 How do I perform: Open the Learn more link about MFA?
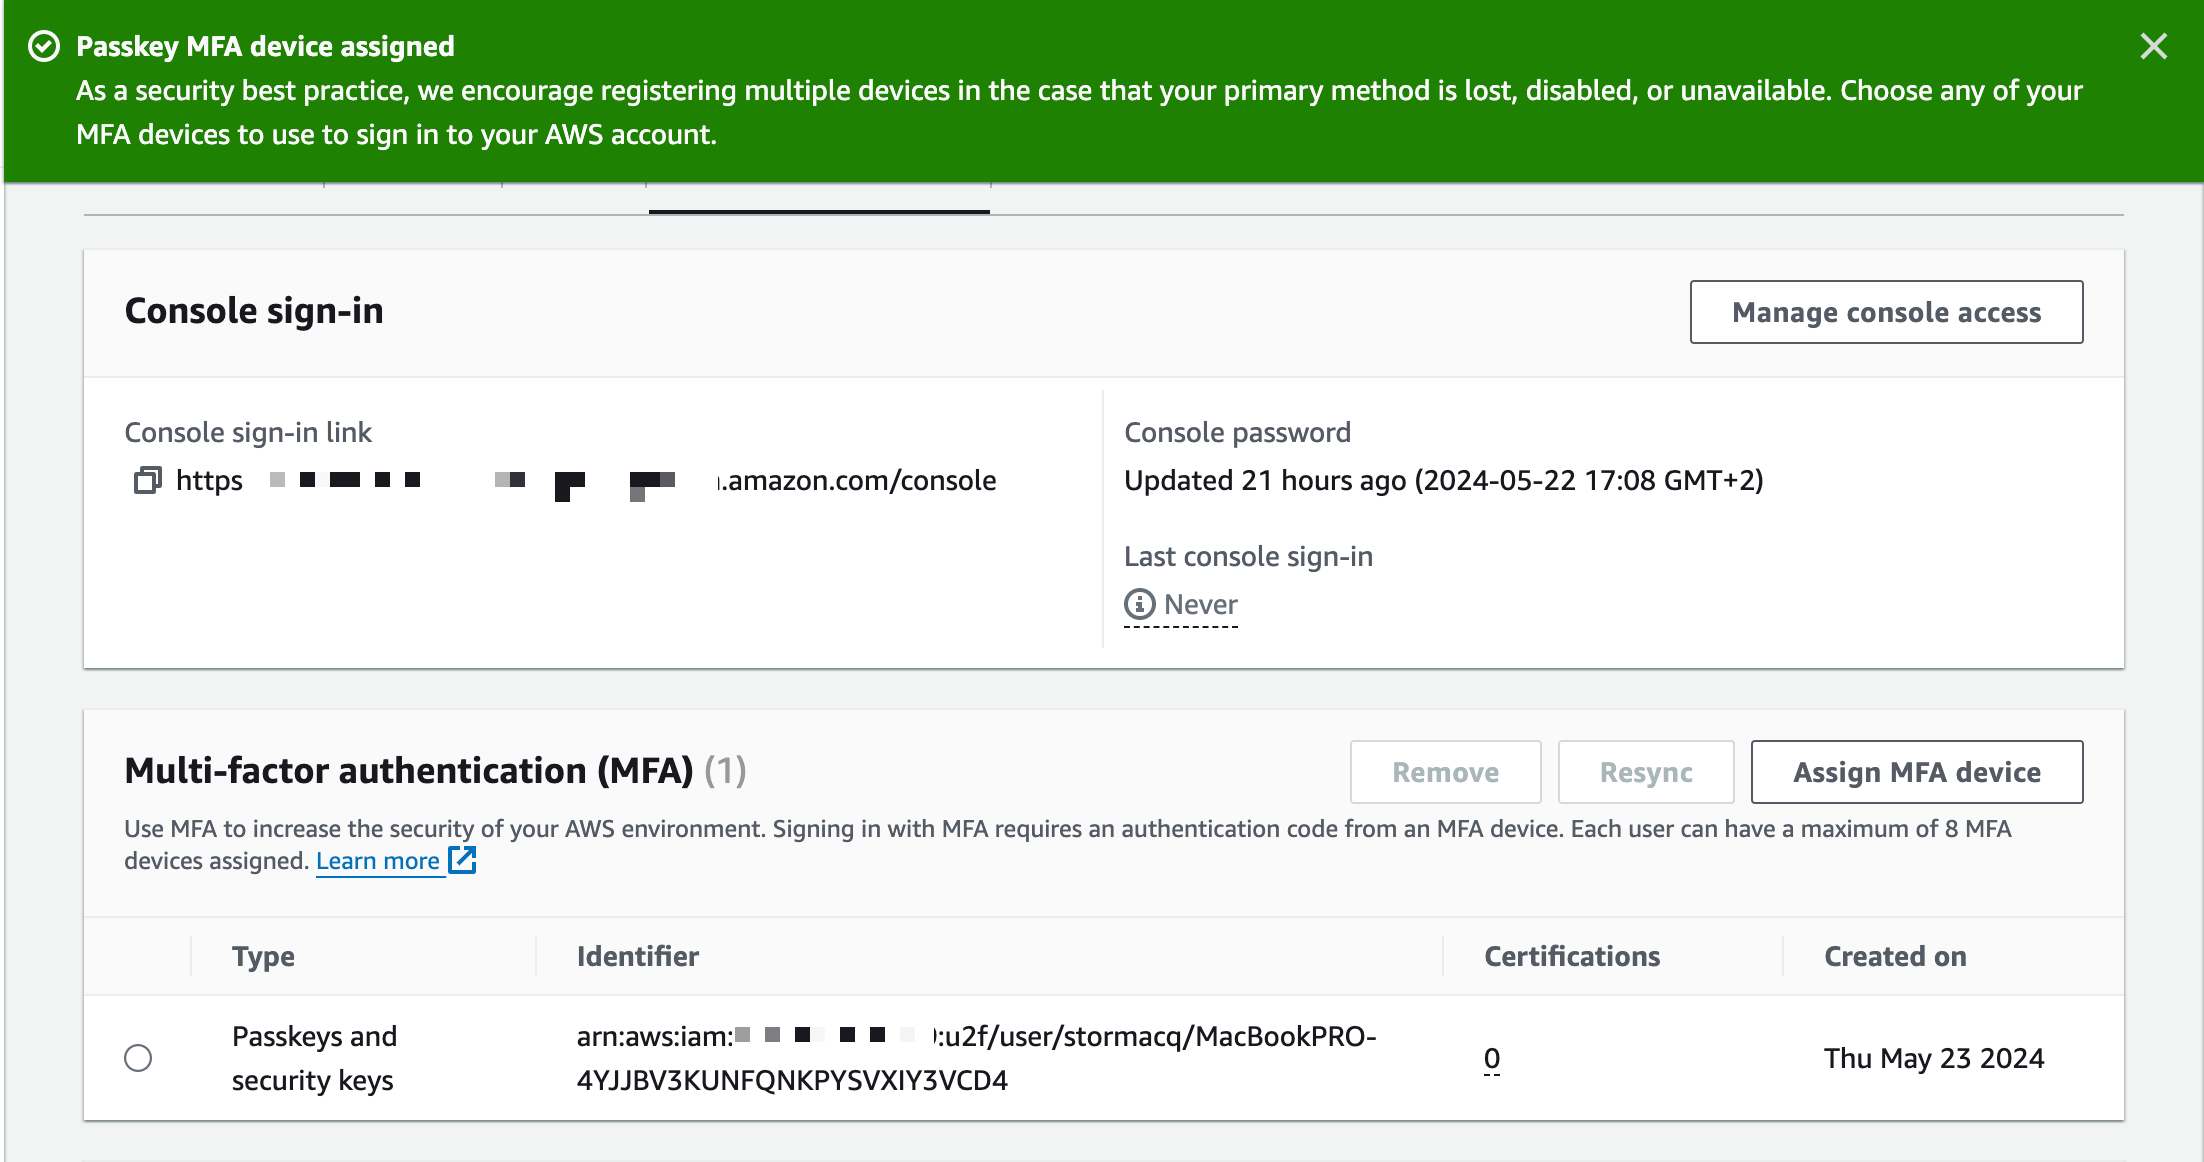(x=380, y=860)
